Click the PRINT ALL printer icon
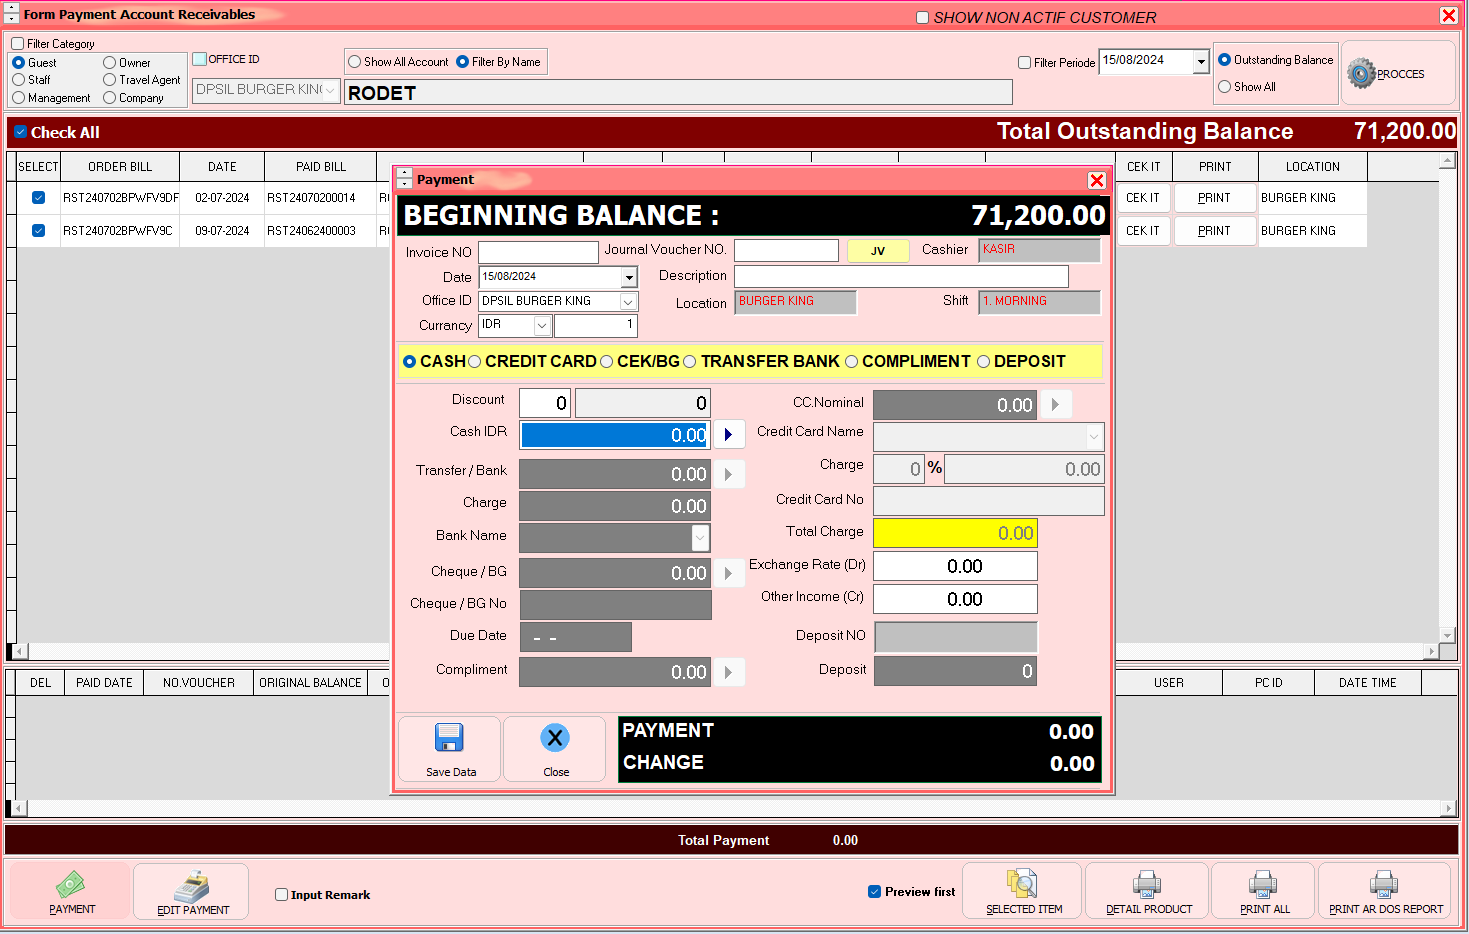 click(1263, 884)
